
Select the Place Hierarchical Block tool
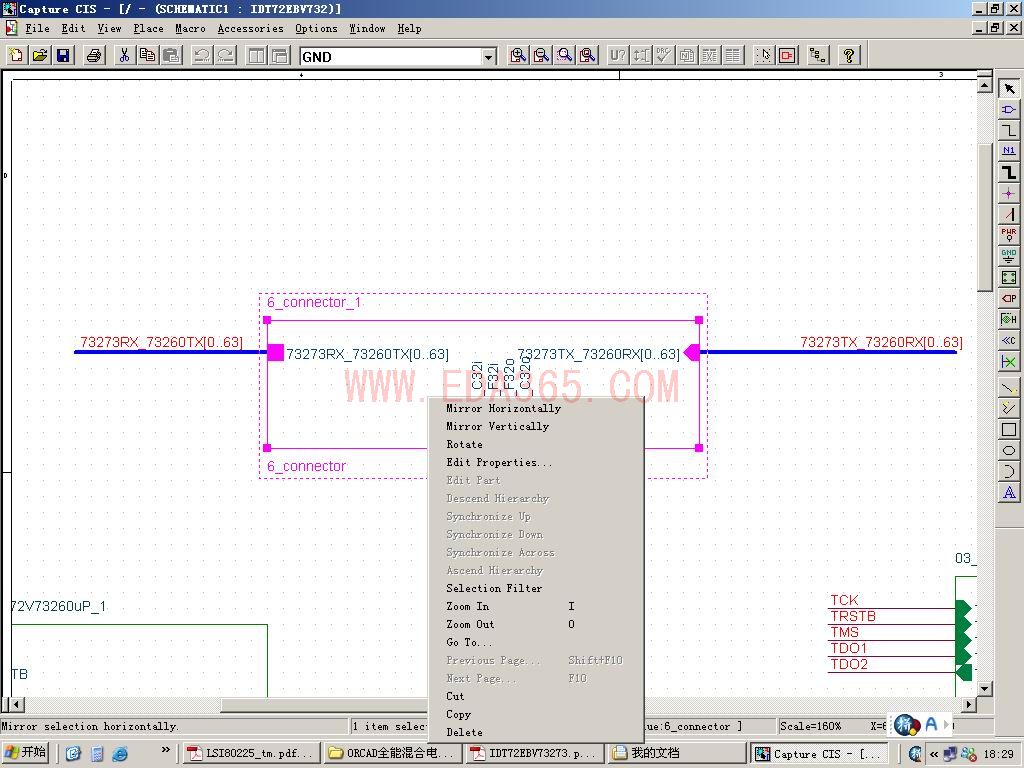click(1009, 278)
